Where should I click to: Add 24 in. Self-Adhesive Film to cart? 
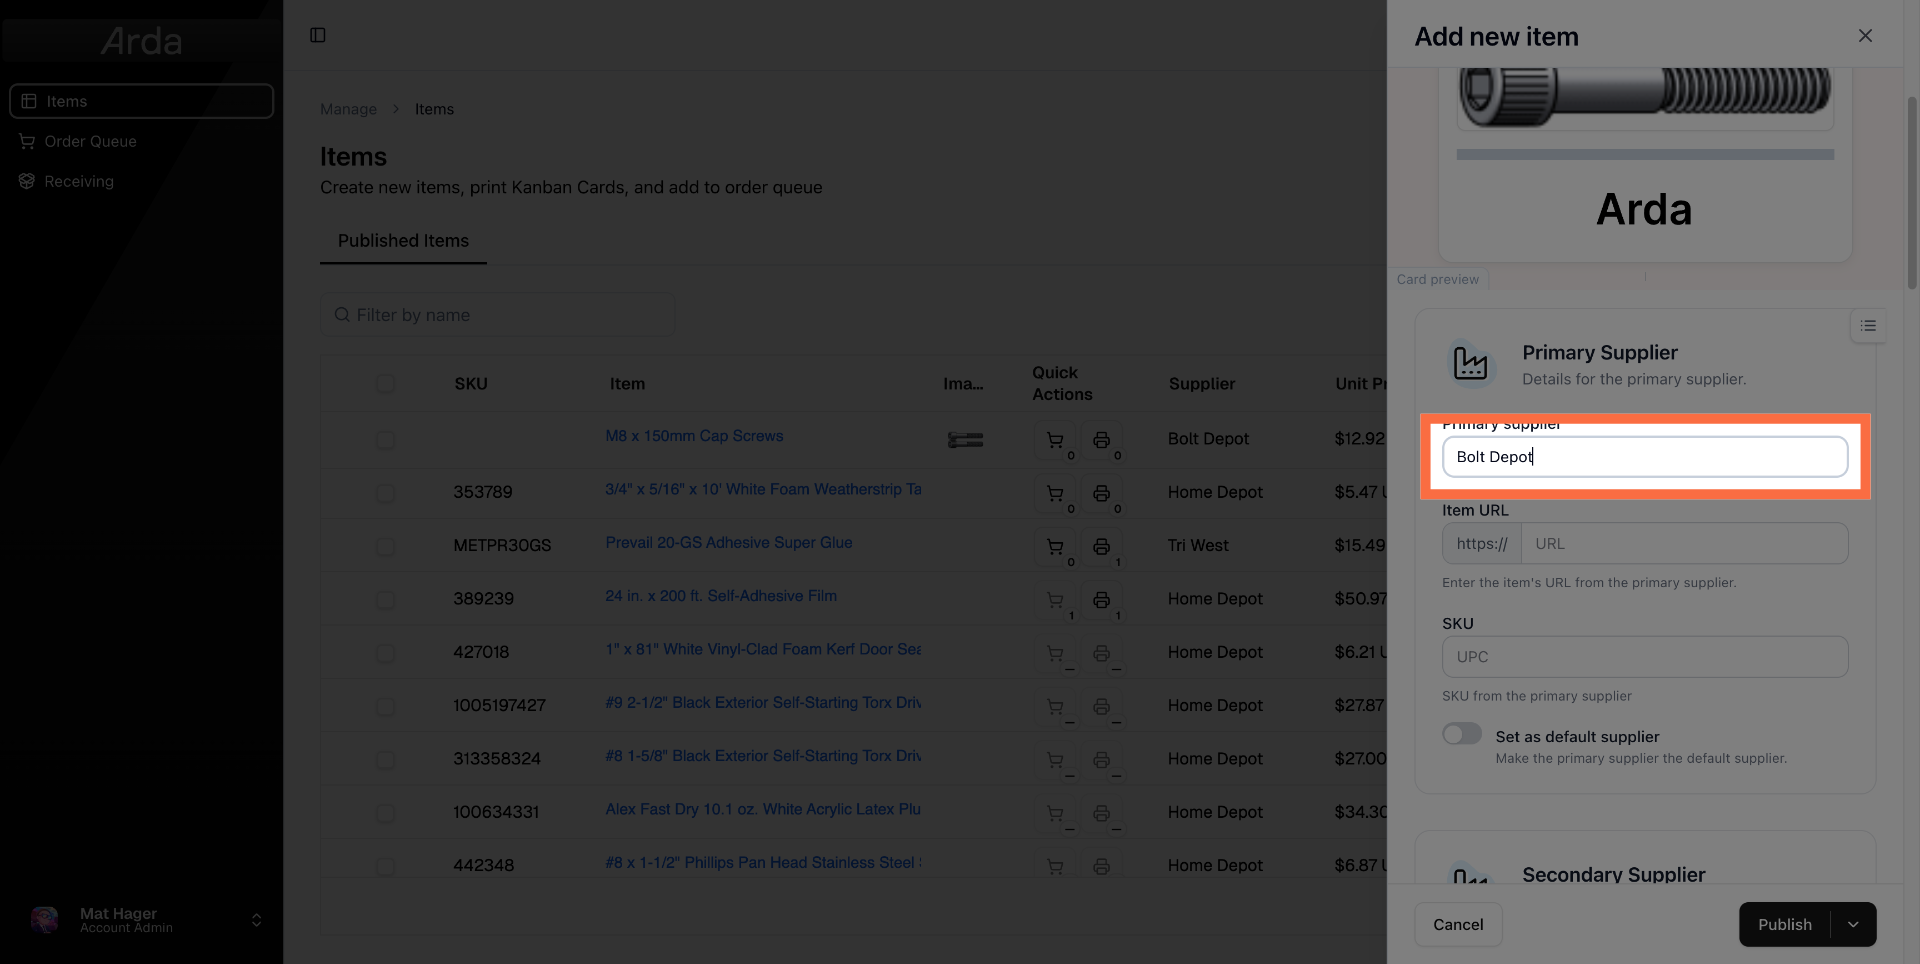[1055, 600]
